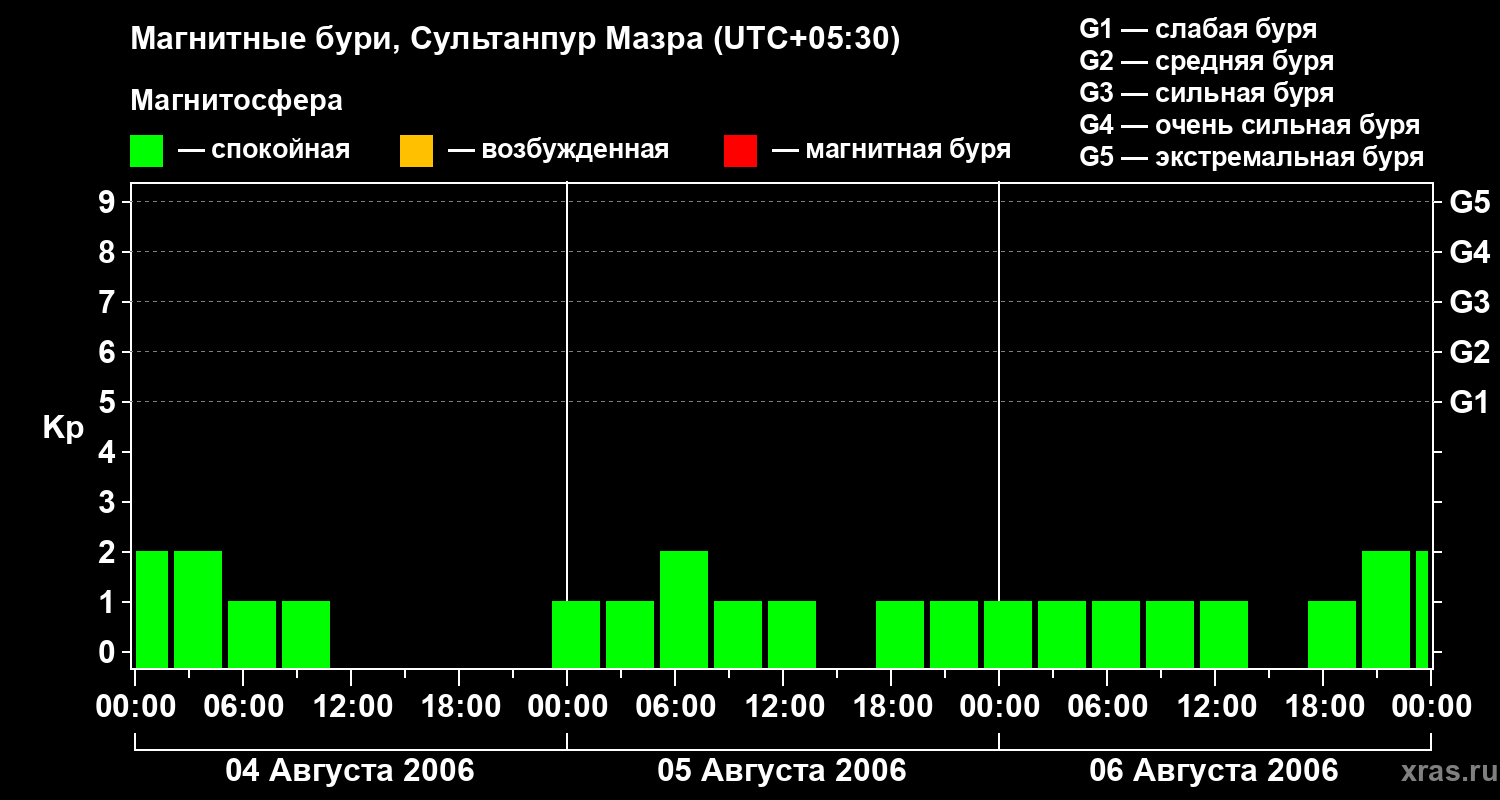
Task: Click the 06:00 time label for 04 Августа
Action: click(x=244, y=706)
